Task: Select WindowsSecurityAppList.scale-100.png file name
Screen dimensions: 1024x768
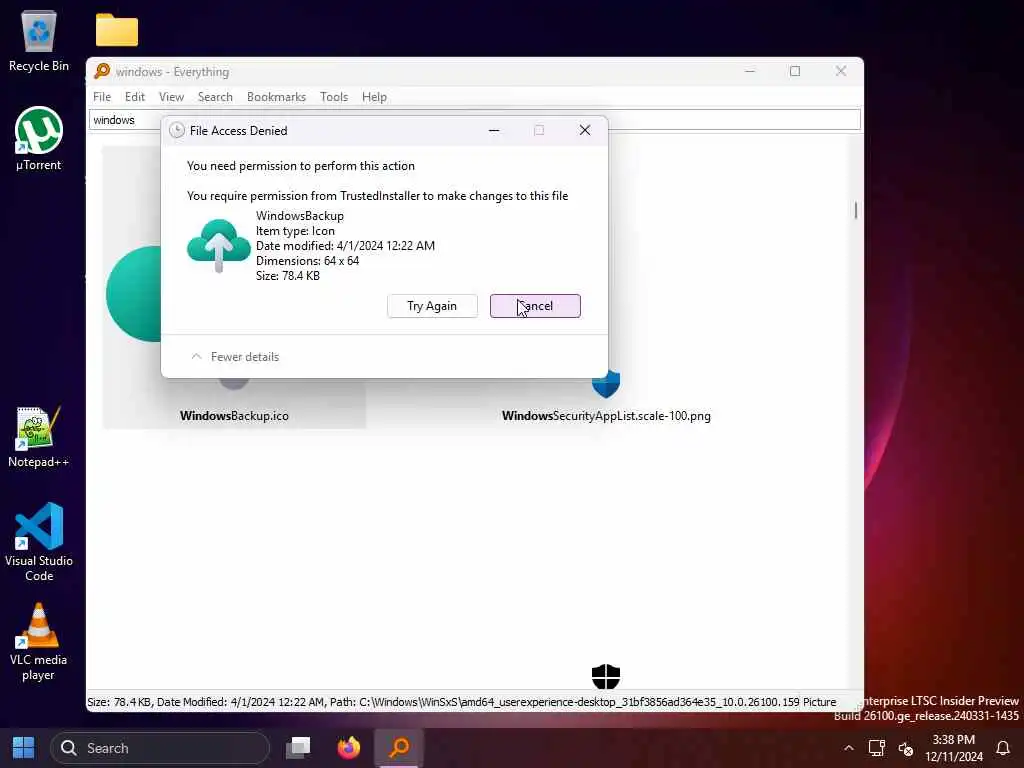Action: (x=606, y=416)
